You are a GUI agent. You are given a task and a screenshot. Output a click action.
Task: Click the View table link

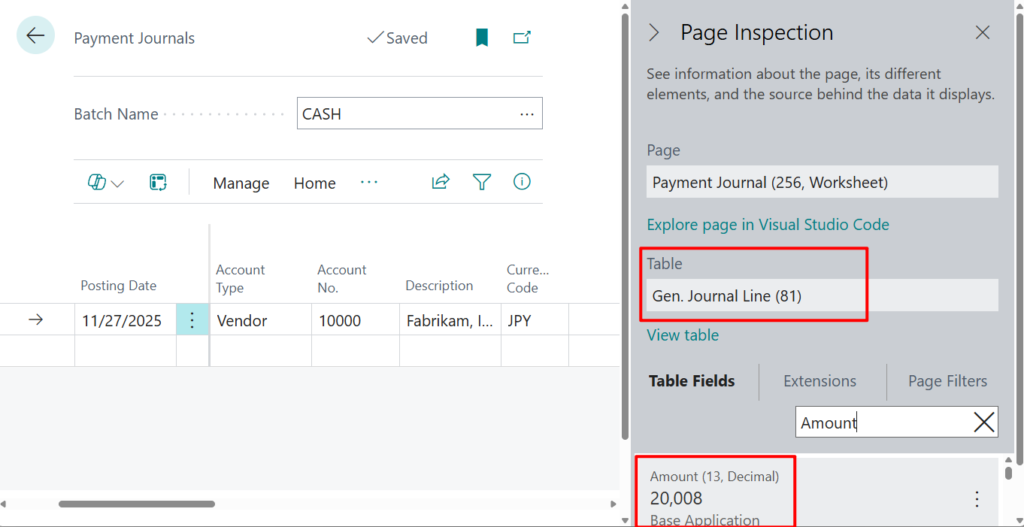click(x=682, y=335)
